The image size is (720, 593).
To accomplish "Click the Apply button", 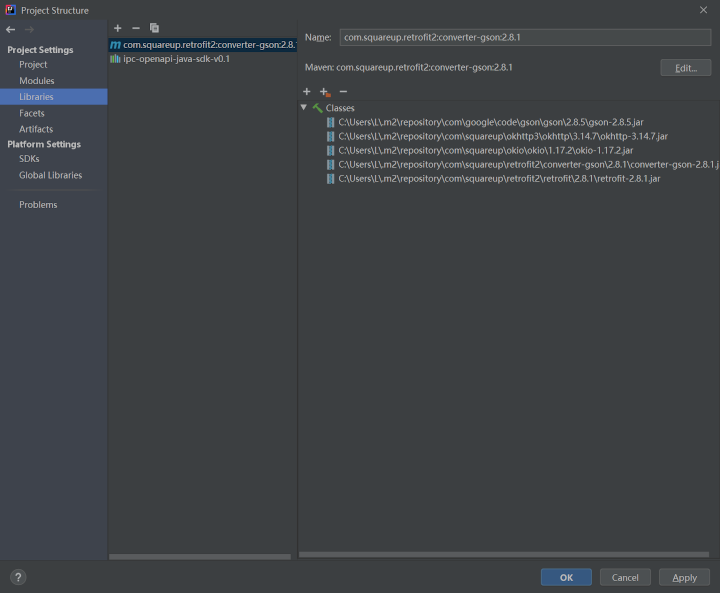I will click(684, 577).
